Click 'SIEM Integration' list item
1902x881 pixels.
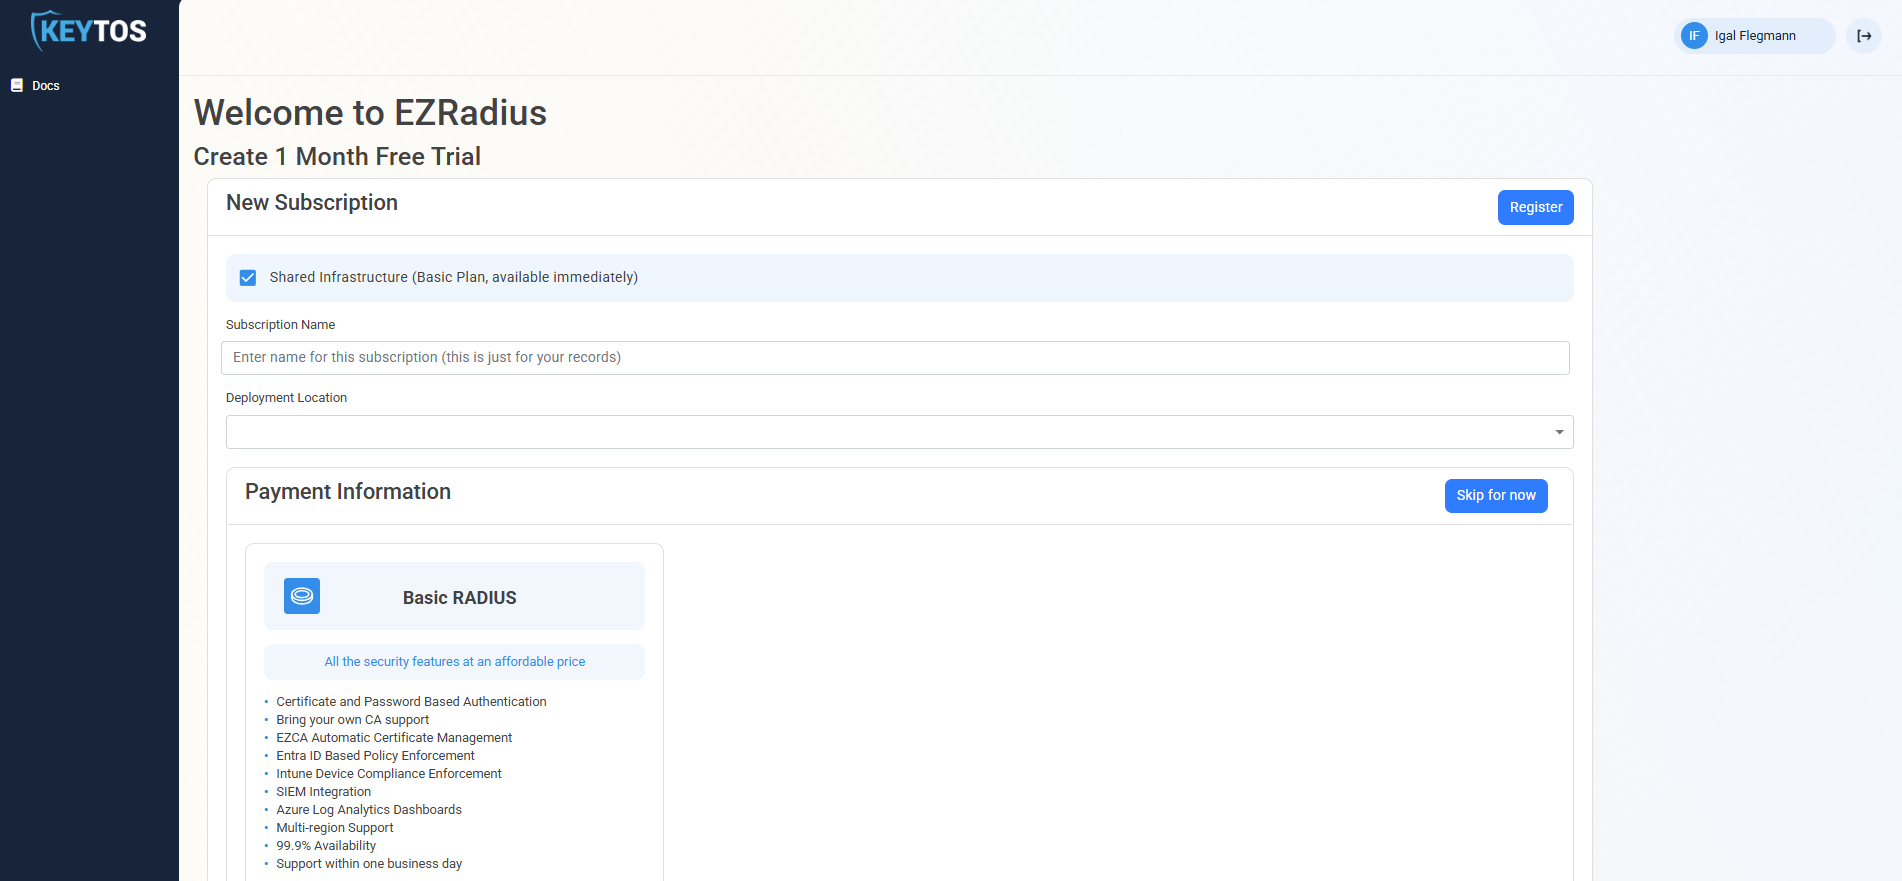323,792
